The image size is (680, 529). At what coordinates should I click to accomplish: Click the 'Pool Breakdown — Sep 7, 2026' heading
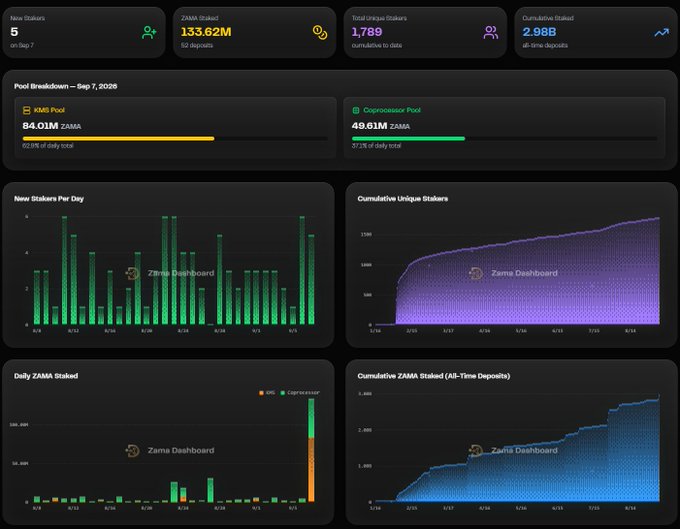65,86
